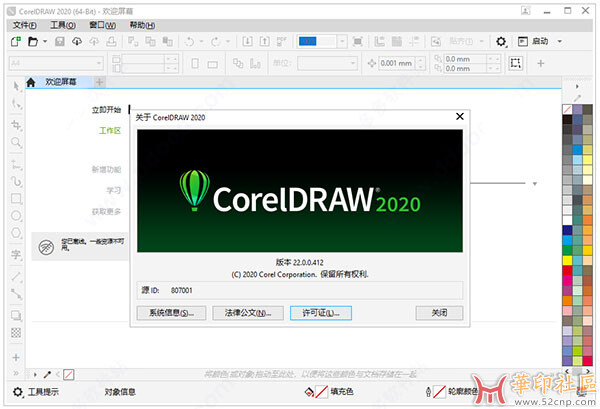The width and height of the screenshot is (600, 409).
Task: Click the 轮廓颜色 outline swatch in status bar
Action: (x=439, y=392)
